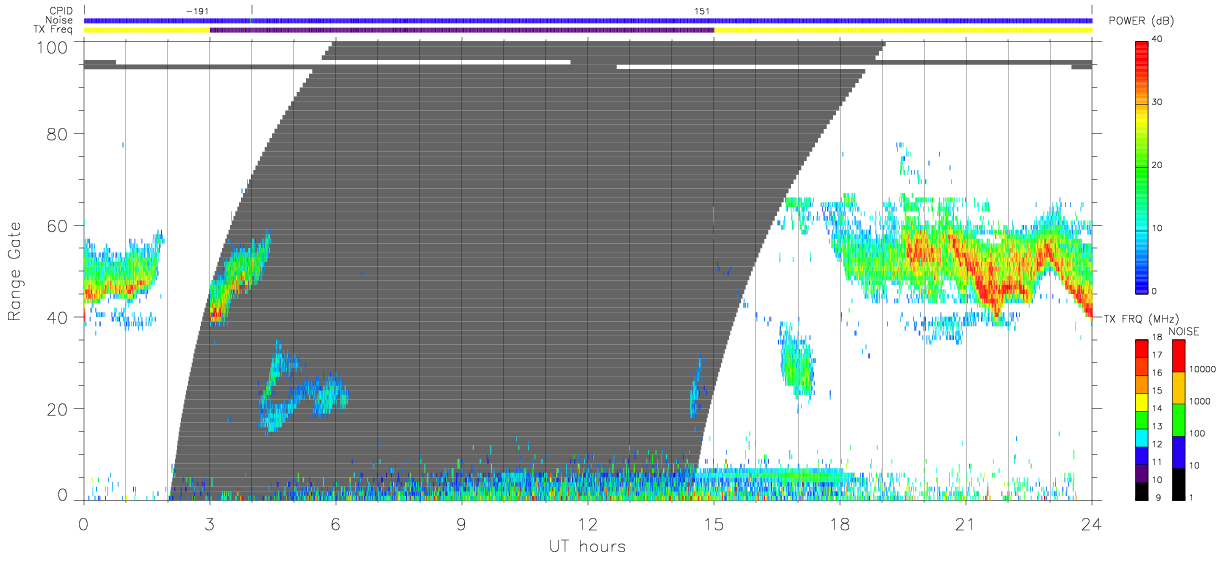Click the UT hours tick label 15
1228x567 pixels.
pyautogui.click(x=713, y=524)
